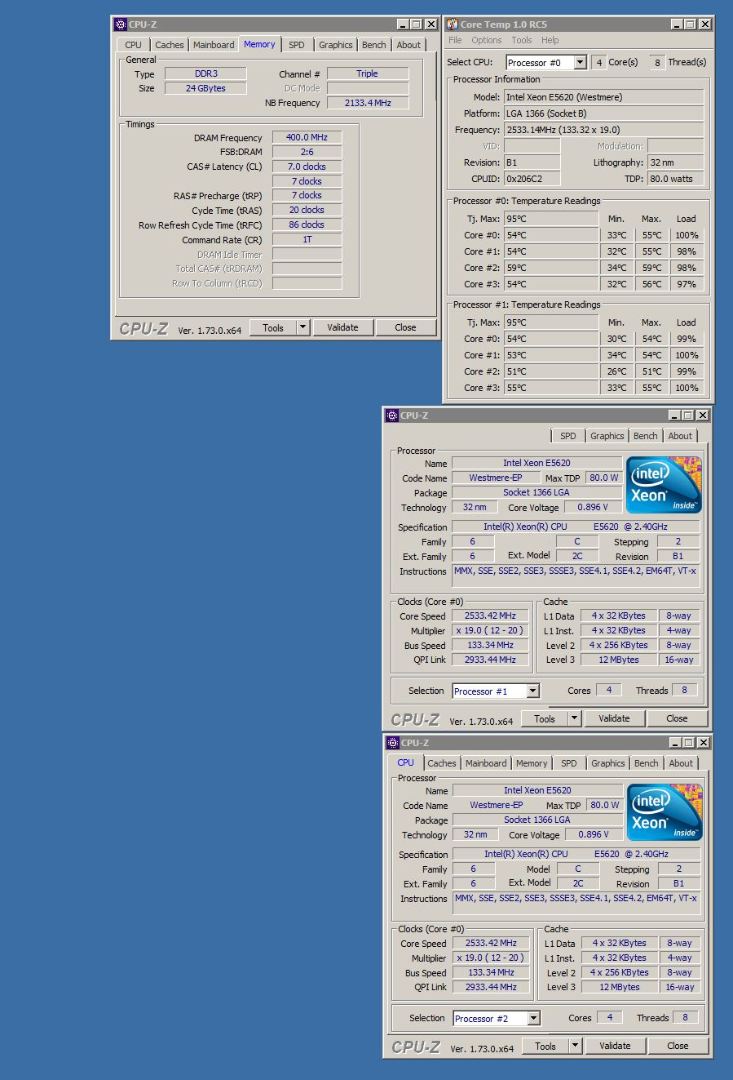Expand the Tools arrow in the CPU-Z Memory window
The image size is (733, 1080).
click(303, 327)
